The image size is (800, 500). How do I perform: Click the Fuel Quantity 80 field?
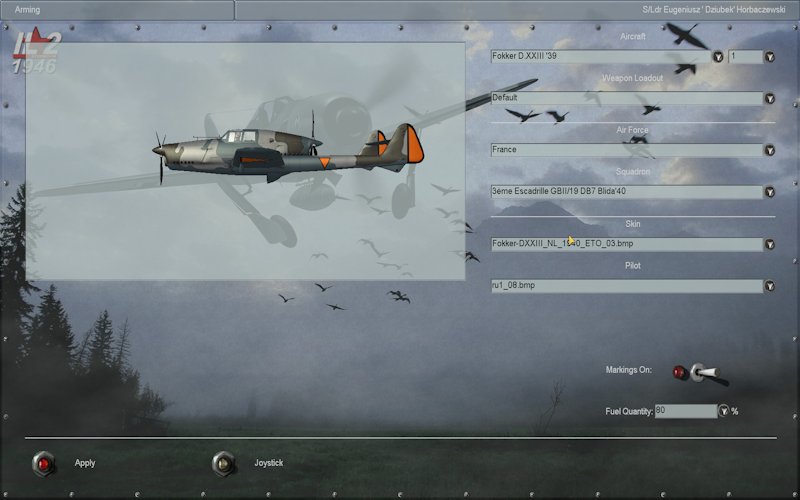click(686, 411)
